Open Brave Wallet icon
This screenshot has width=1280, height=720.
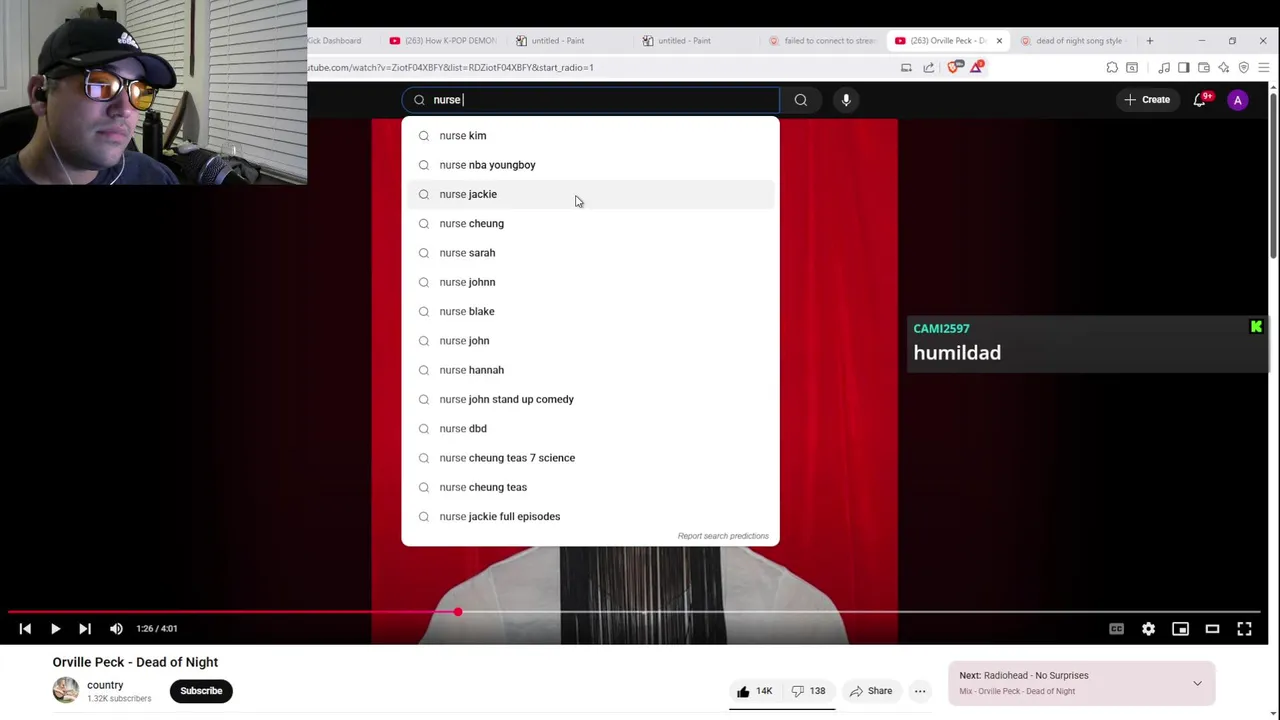tap(1204, 67)
